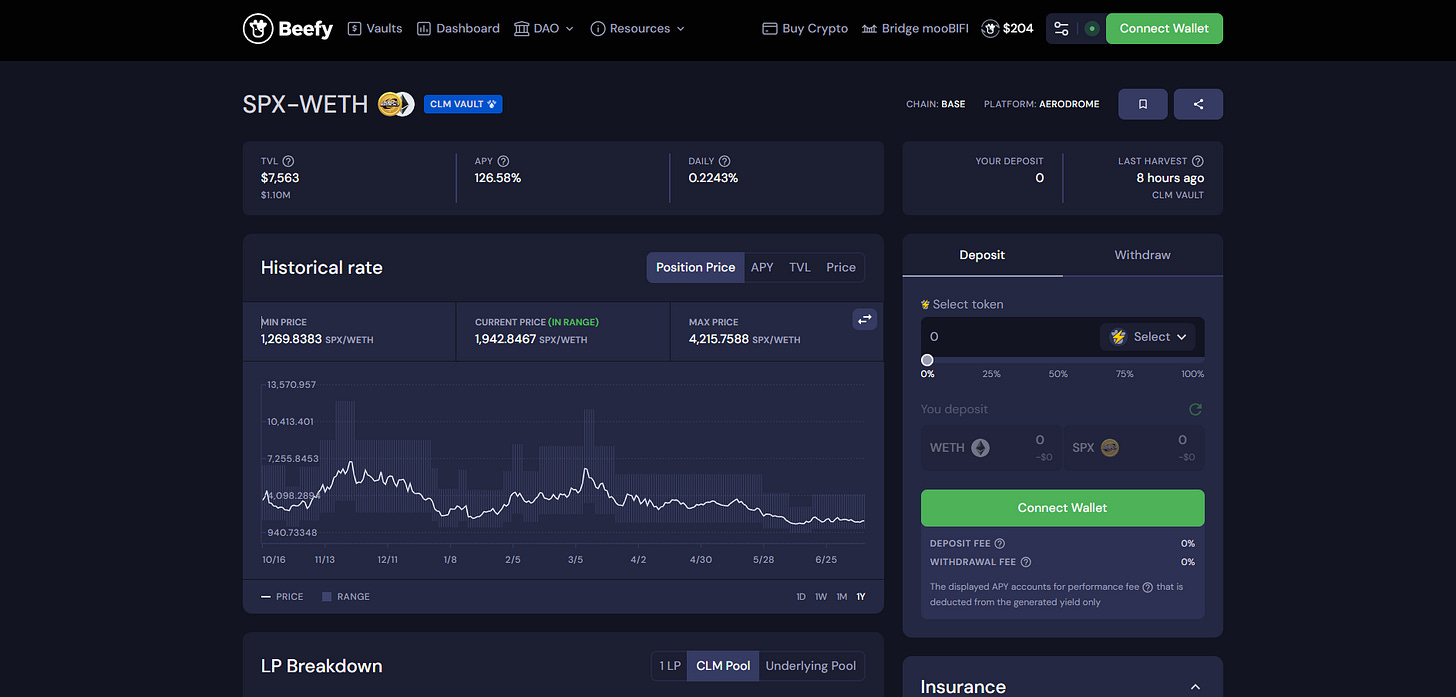Viewport: 1456px width, 697px height.
Task: Click the BIFI price $204 indicator
Action: click(1008, 29)
